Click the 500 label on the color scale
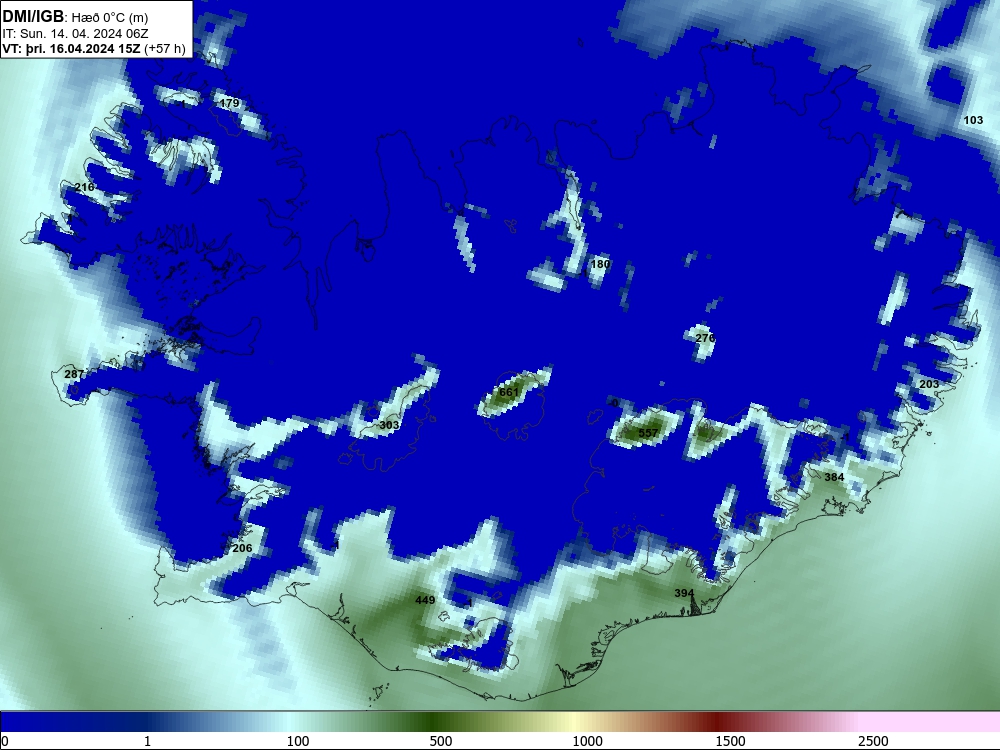The width and height of the screenshot is (1000, 750). tap(441, 741)
